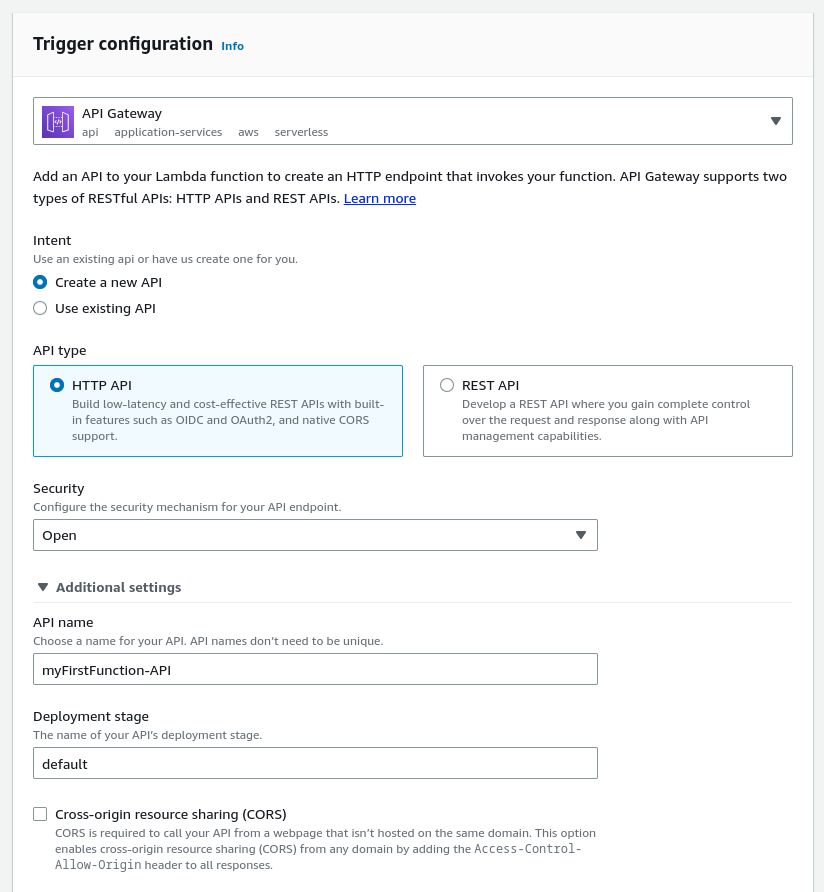The height and width of the screenshot is (892, 824).
Task: Choose the Use existing API radio button
Action: 40,308
